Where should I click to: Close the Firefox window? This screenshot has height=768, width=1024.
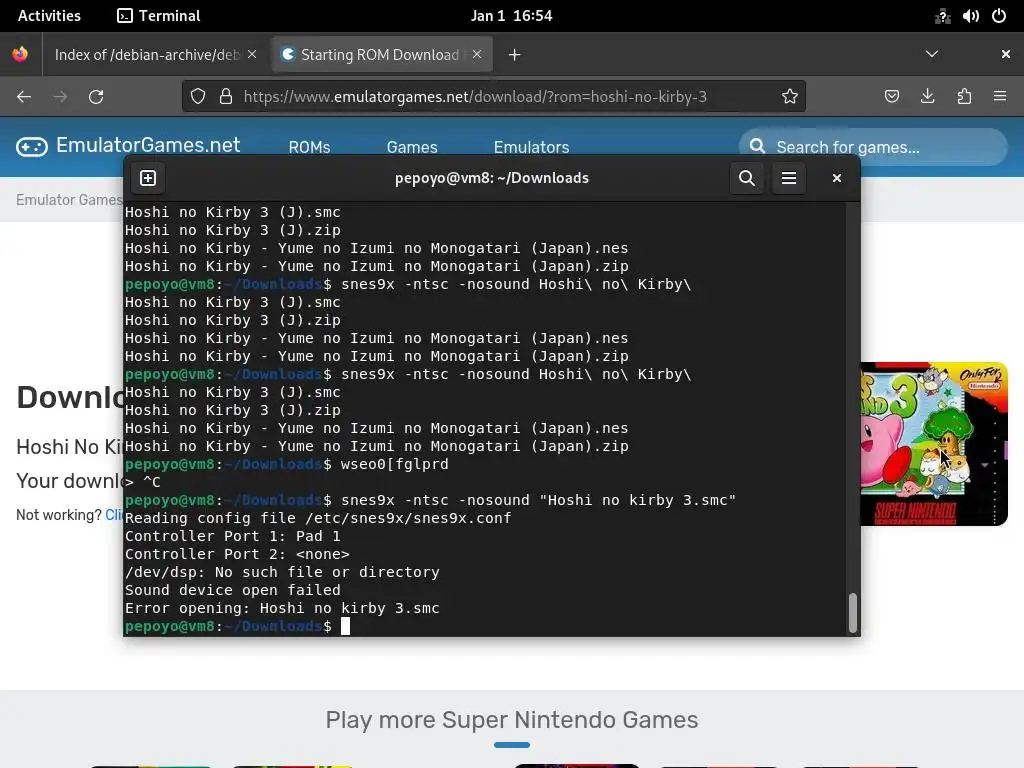1006,54
